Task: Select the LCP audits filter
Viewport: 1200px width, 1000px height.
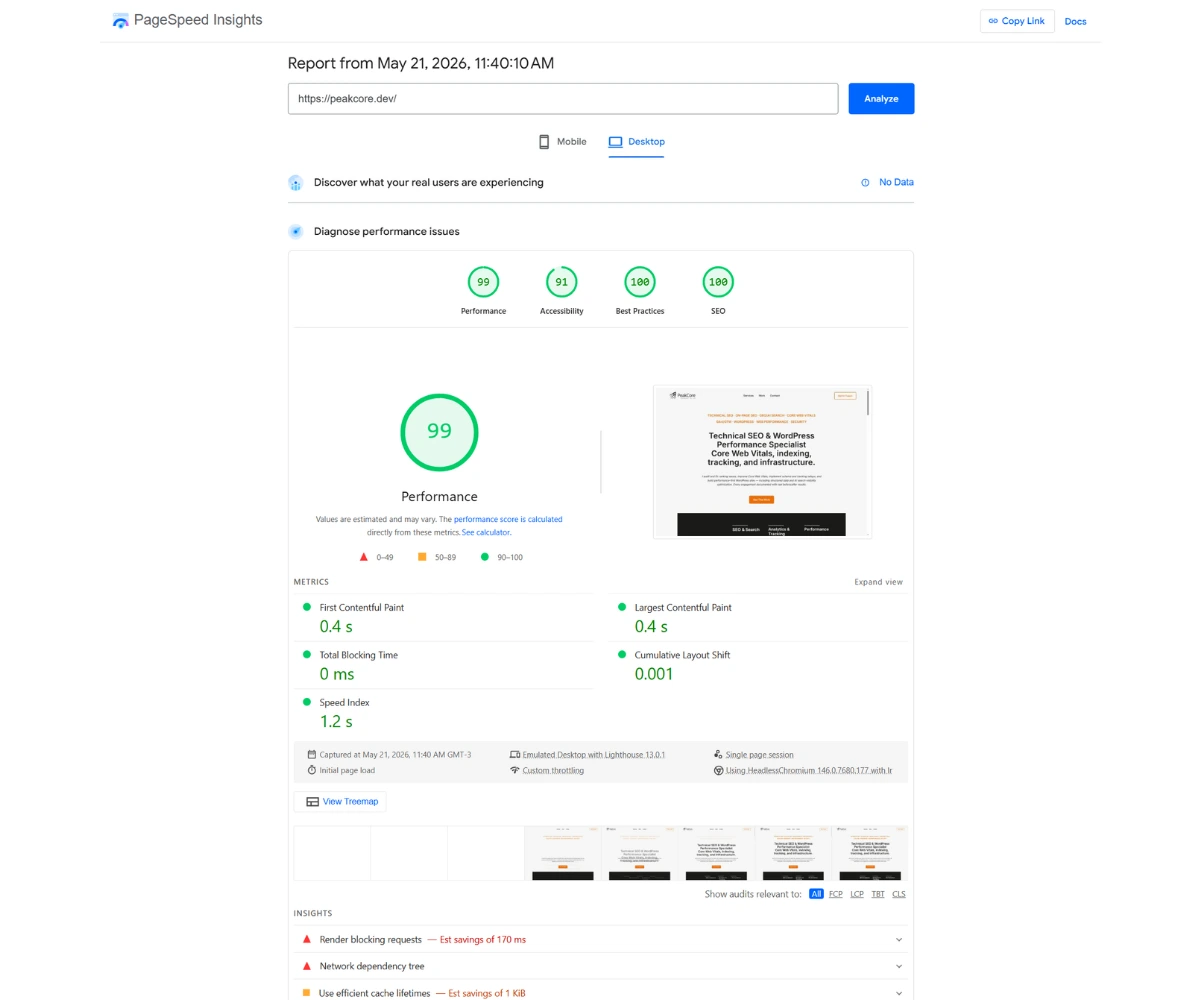Action: pos(857,894)
